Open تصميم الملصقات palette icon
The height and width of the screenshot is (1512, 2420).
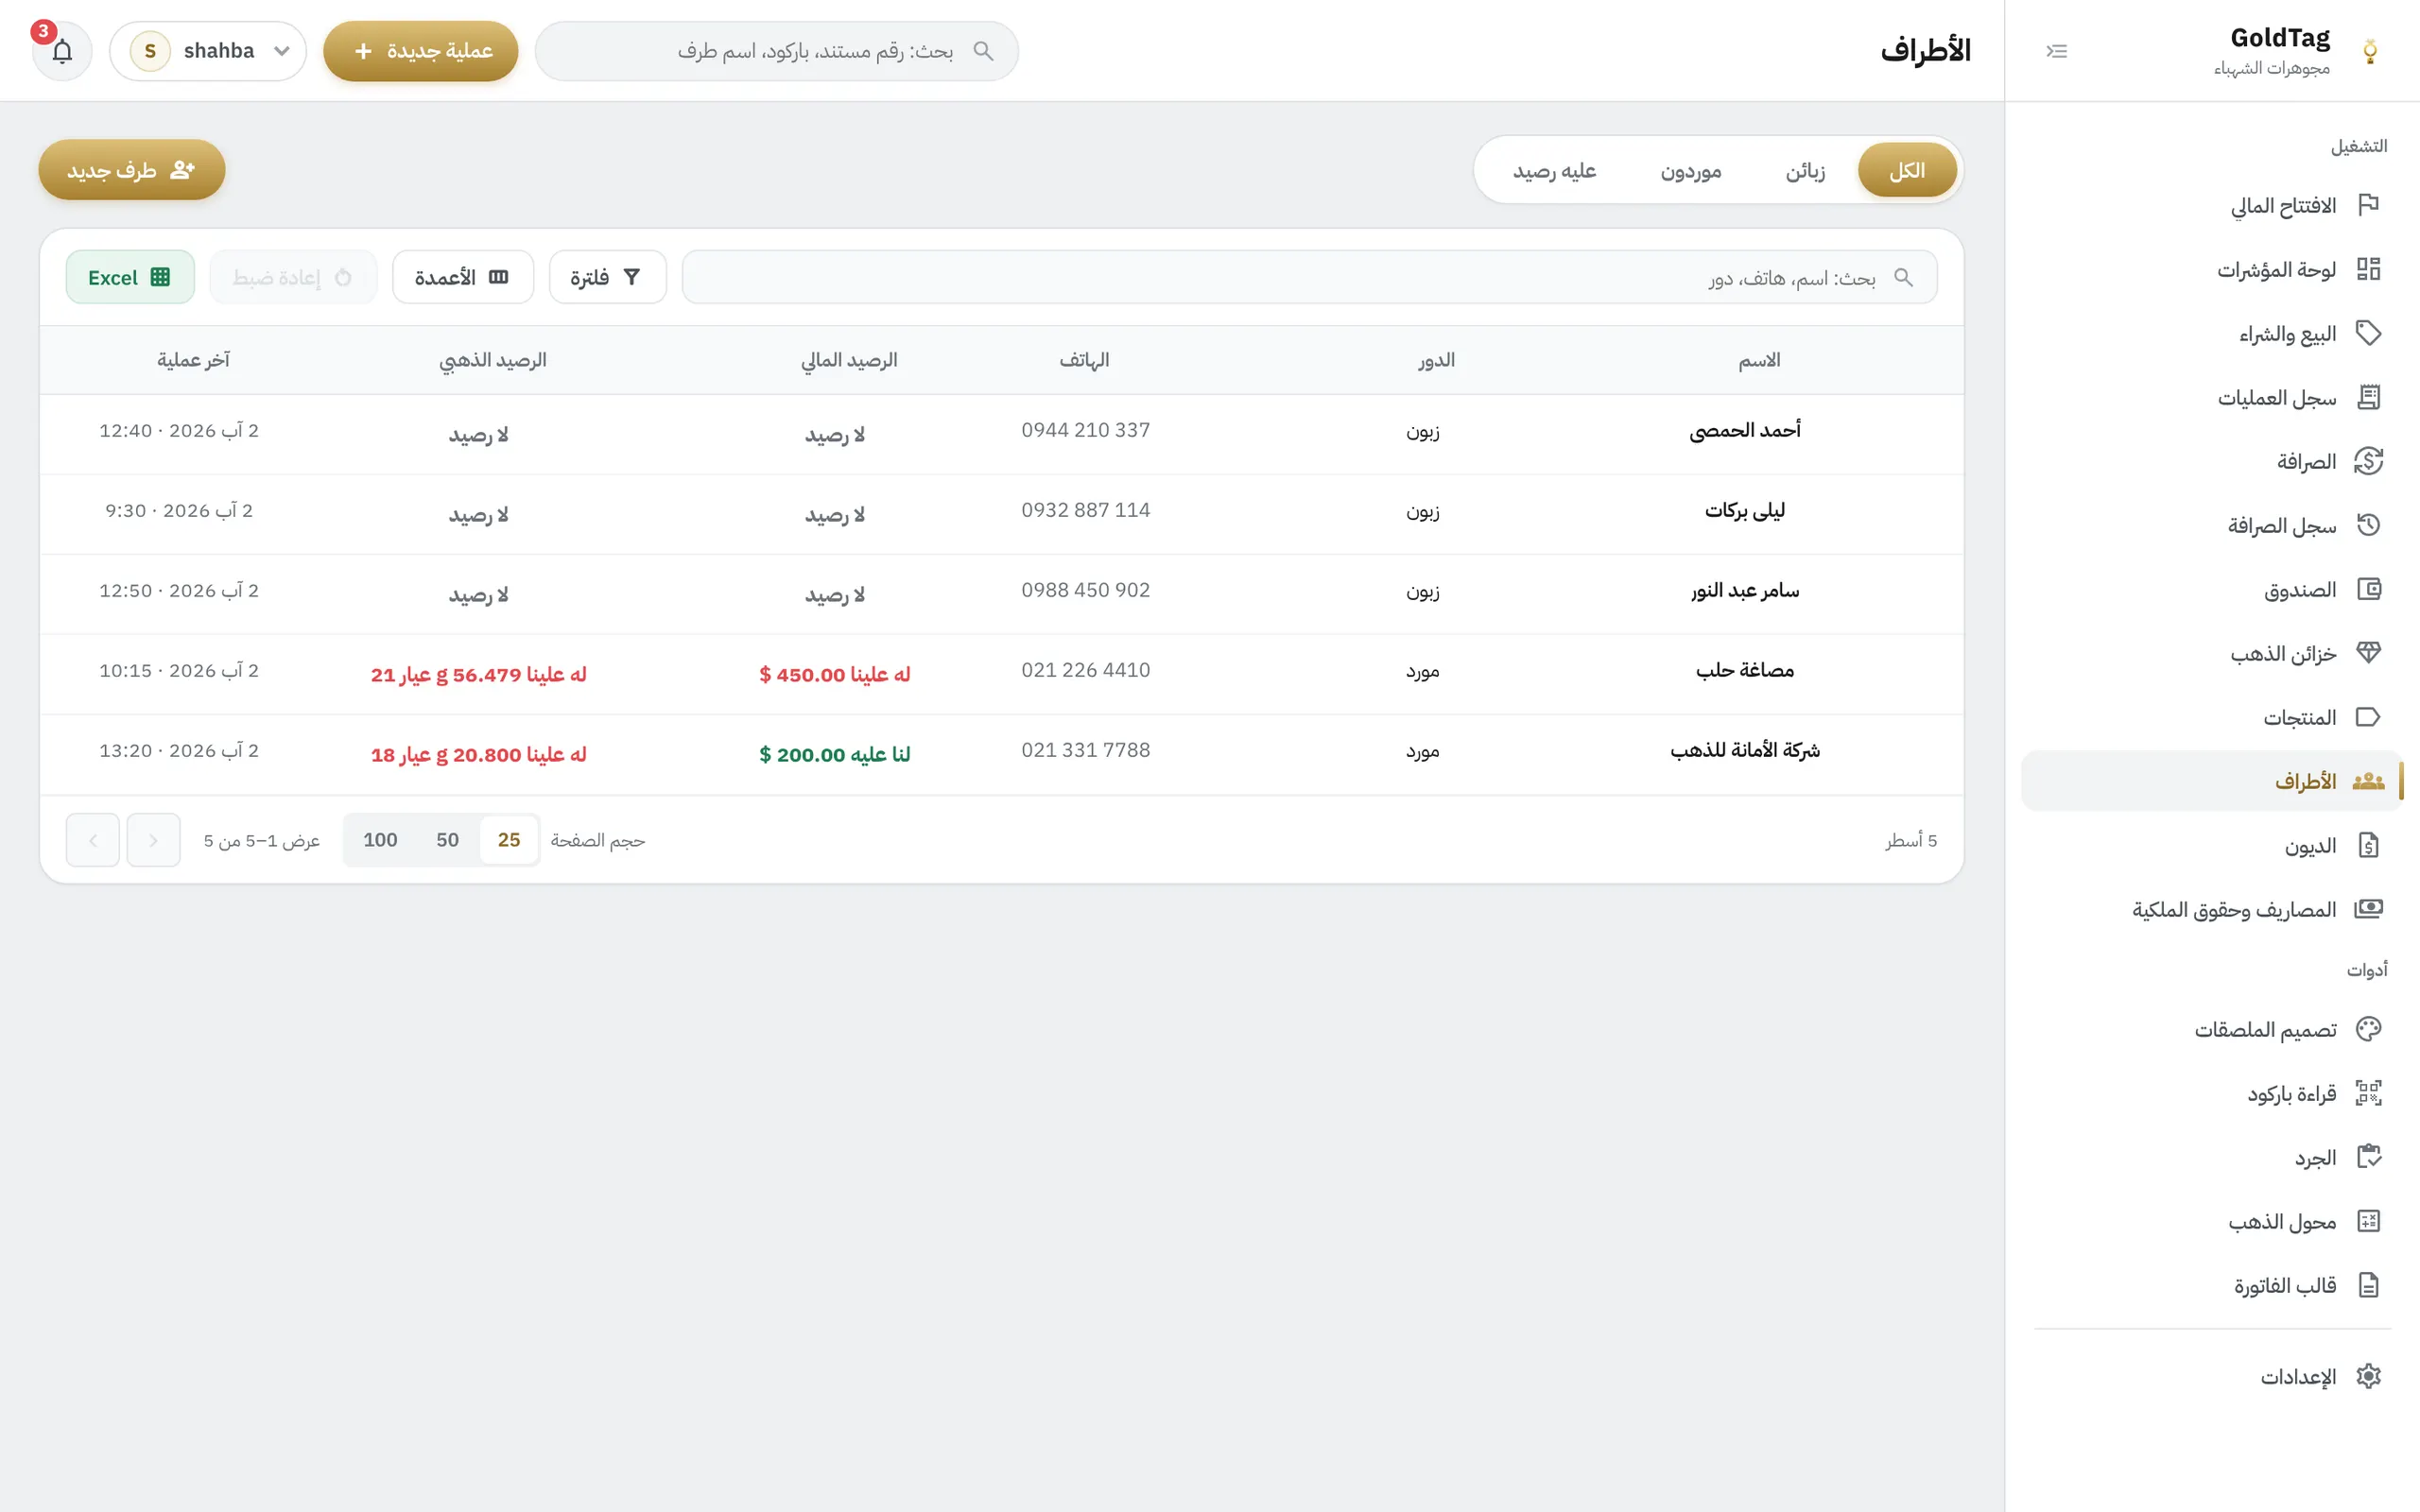2368,1030
